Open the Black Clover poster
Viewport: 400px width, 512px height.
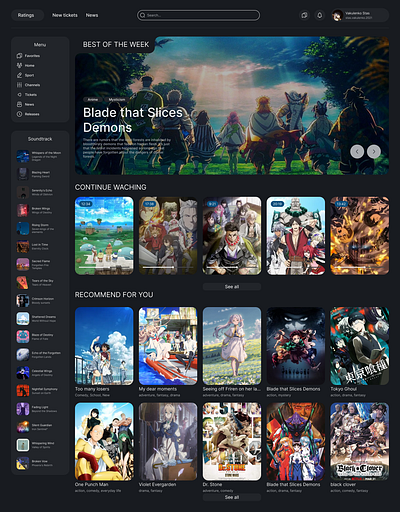click(359, 441)
